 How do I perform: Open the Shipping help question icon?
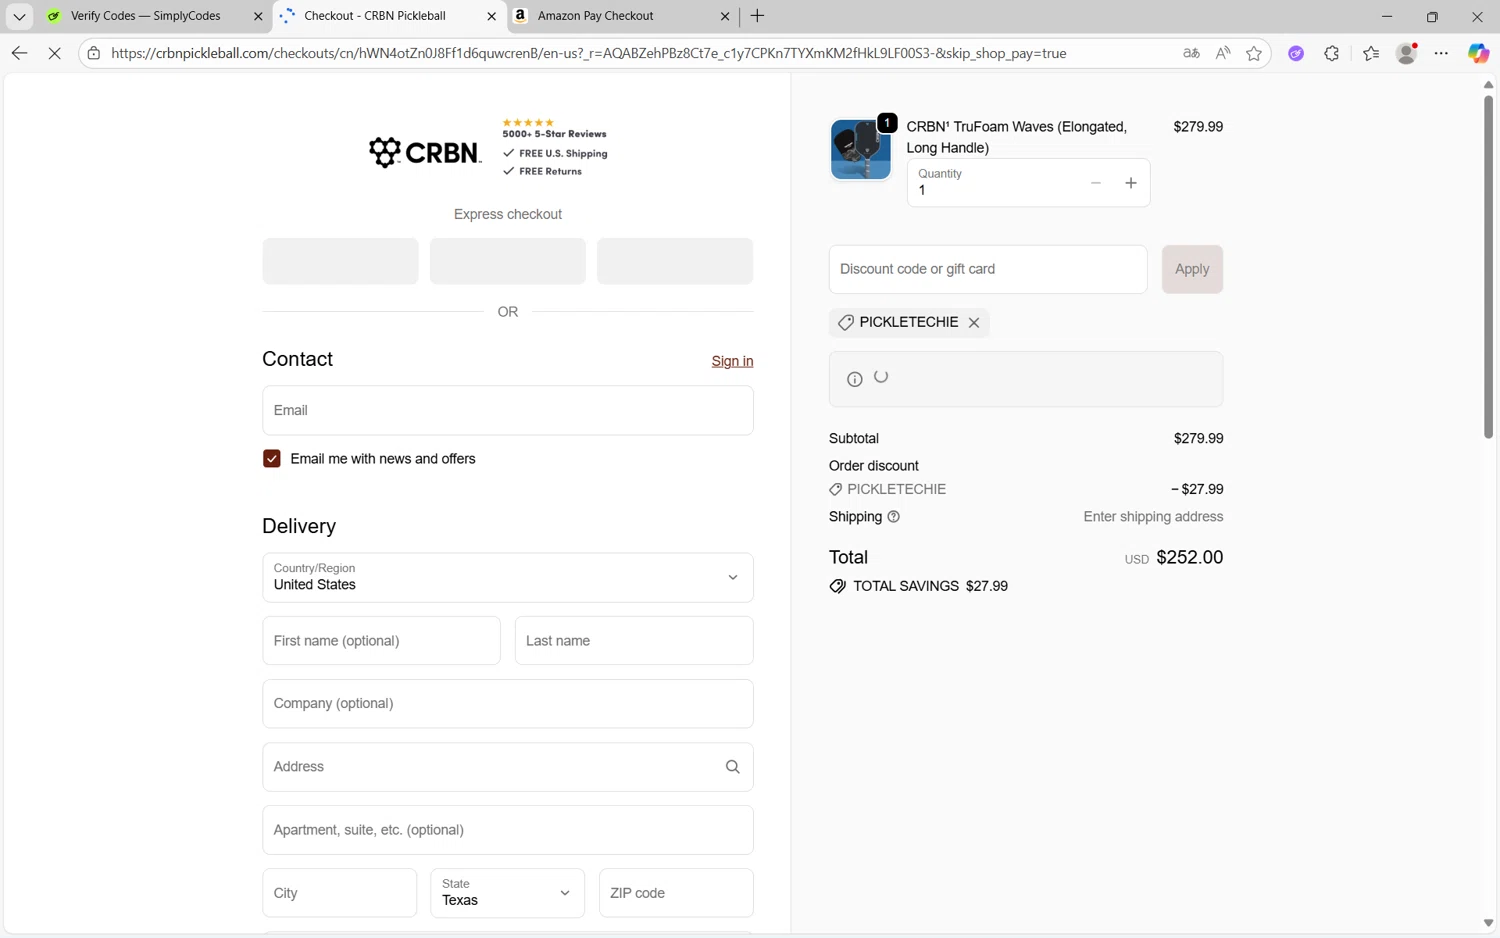pos(894,517)
